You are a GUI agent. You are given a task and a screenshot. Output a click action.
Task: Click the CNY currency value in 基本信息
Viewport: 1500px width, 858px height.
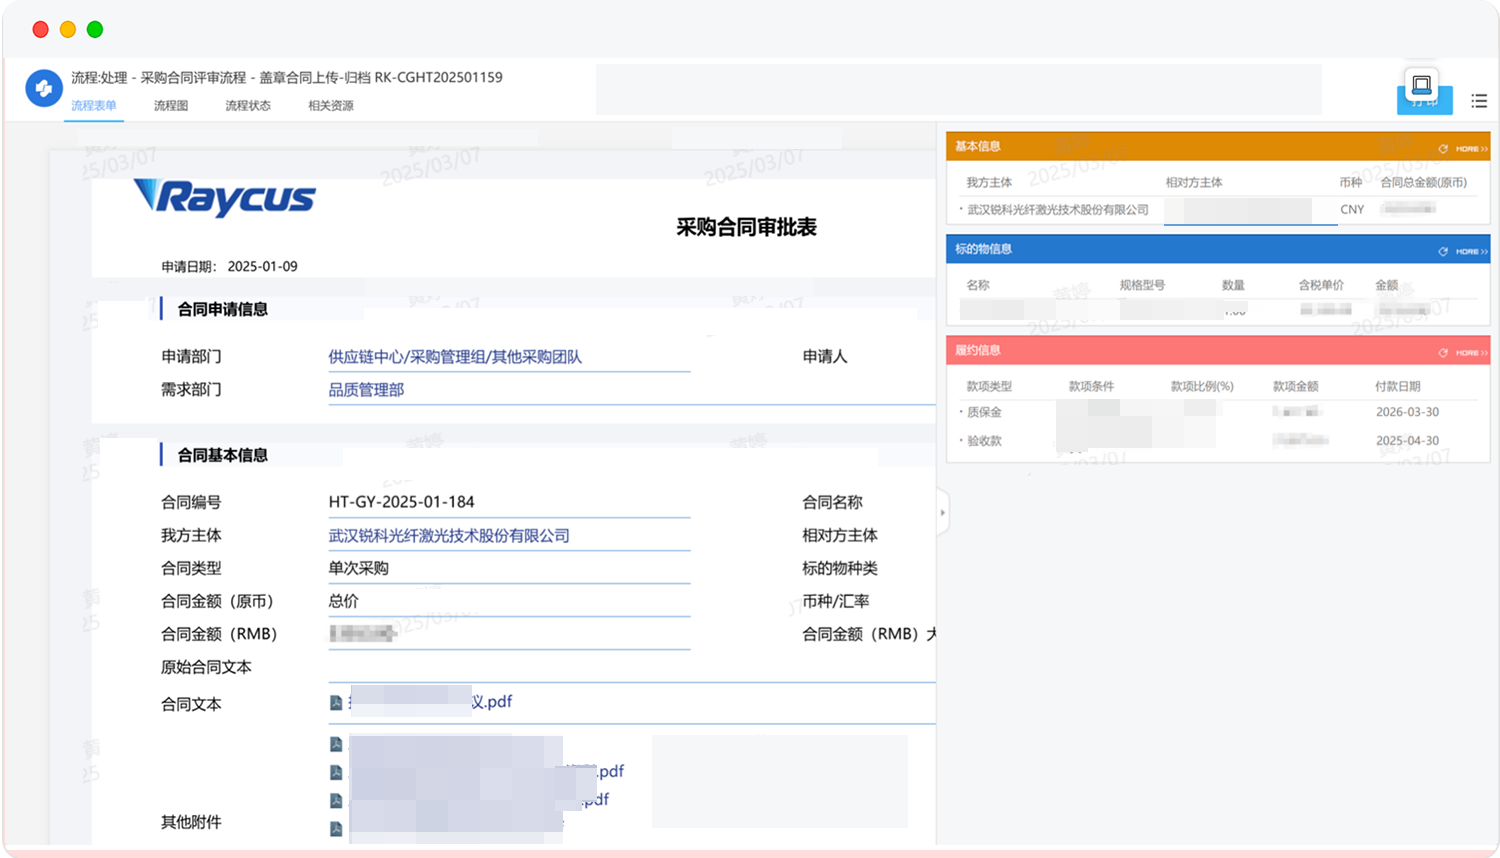(x=1352, y=210)
